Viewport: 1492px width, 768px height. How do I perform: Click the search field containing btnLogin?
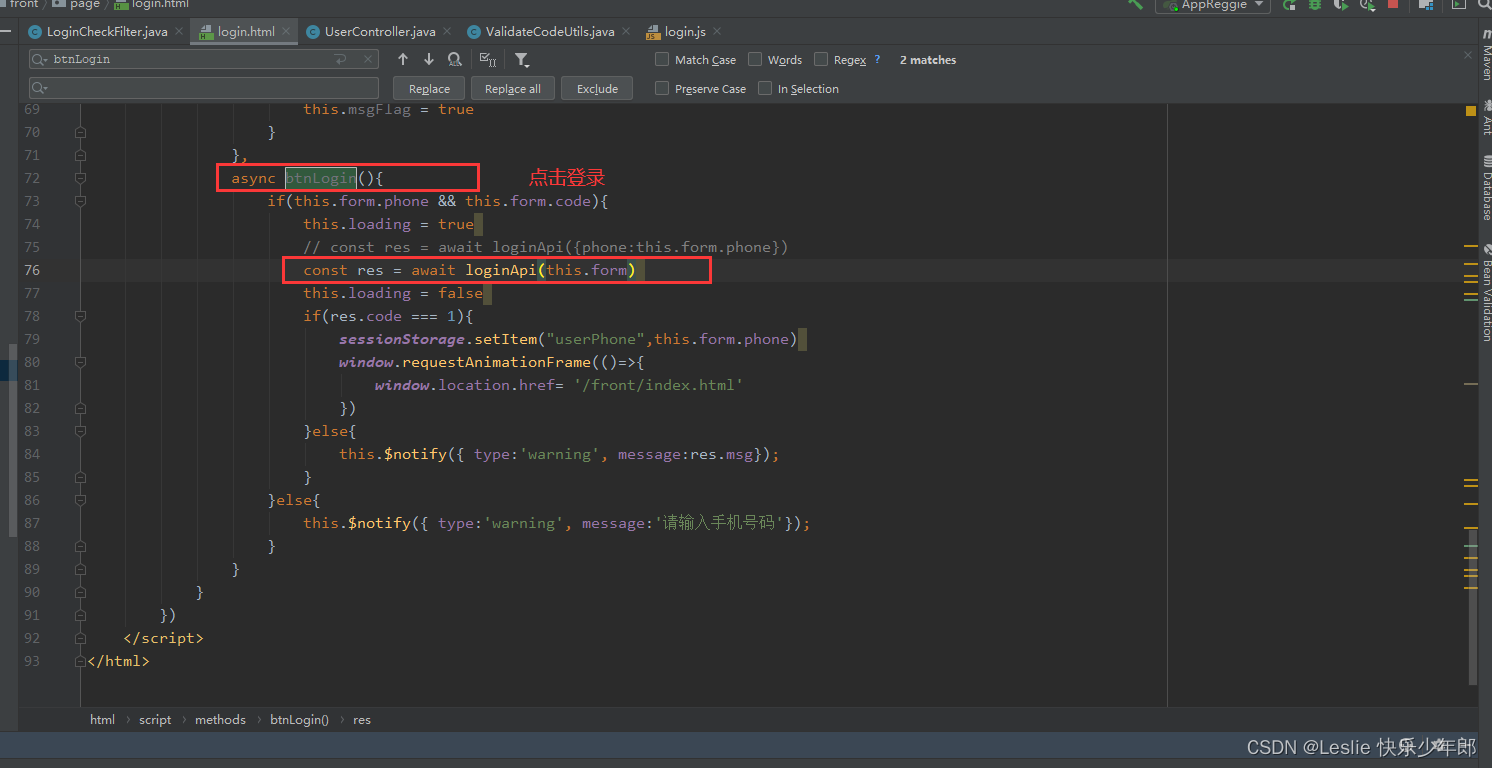[204, 59]
